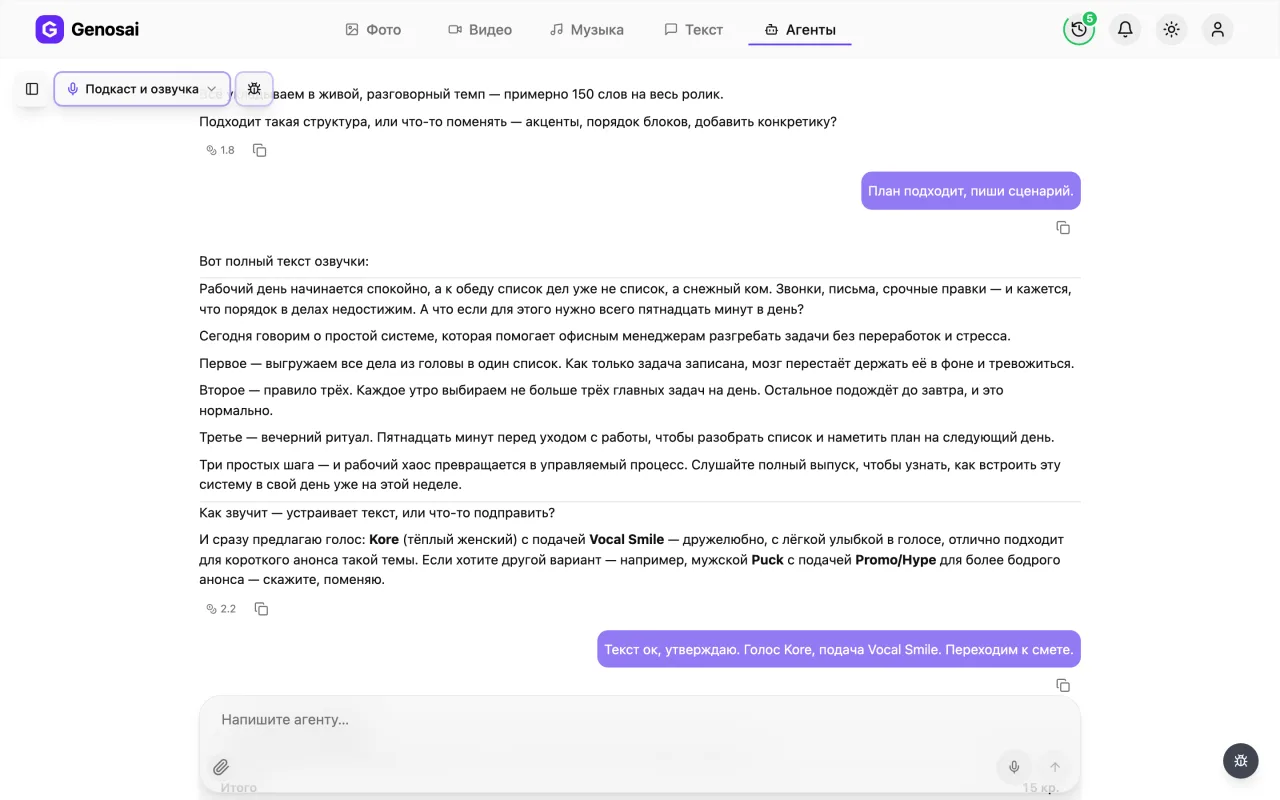Open the floating debug bug button
Image resolution: width=1280 pixels, height=800 pixels.
tap(1241, 761)
